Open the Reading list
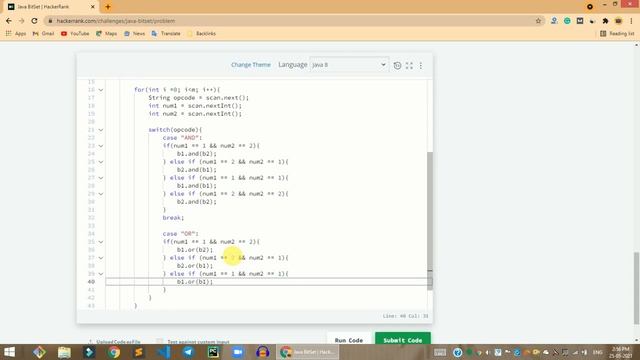The width and height of the screenshot is (640, 360). [617, 33]
